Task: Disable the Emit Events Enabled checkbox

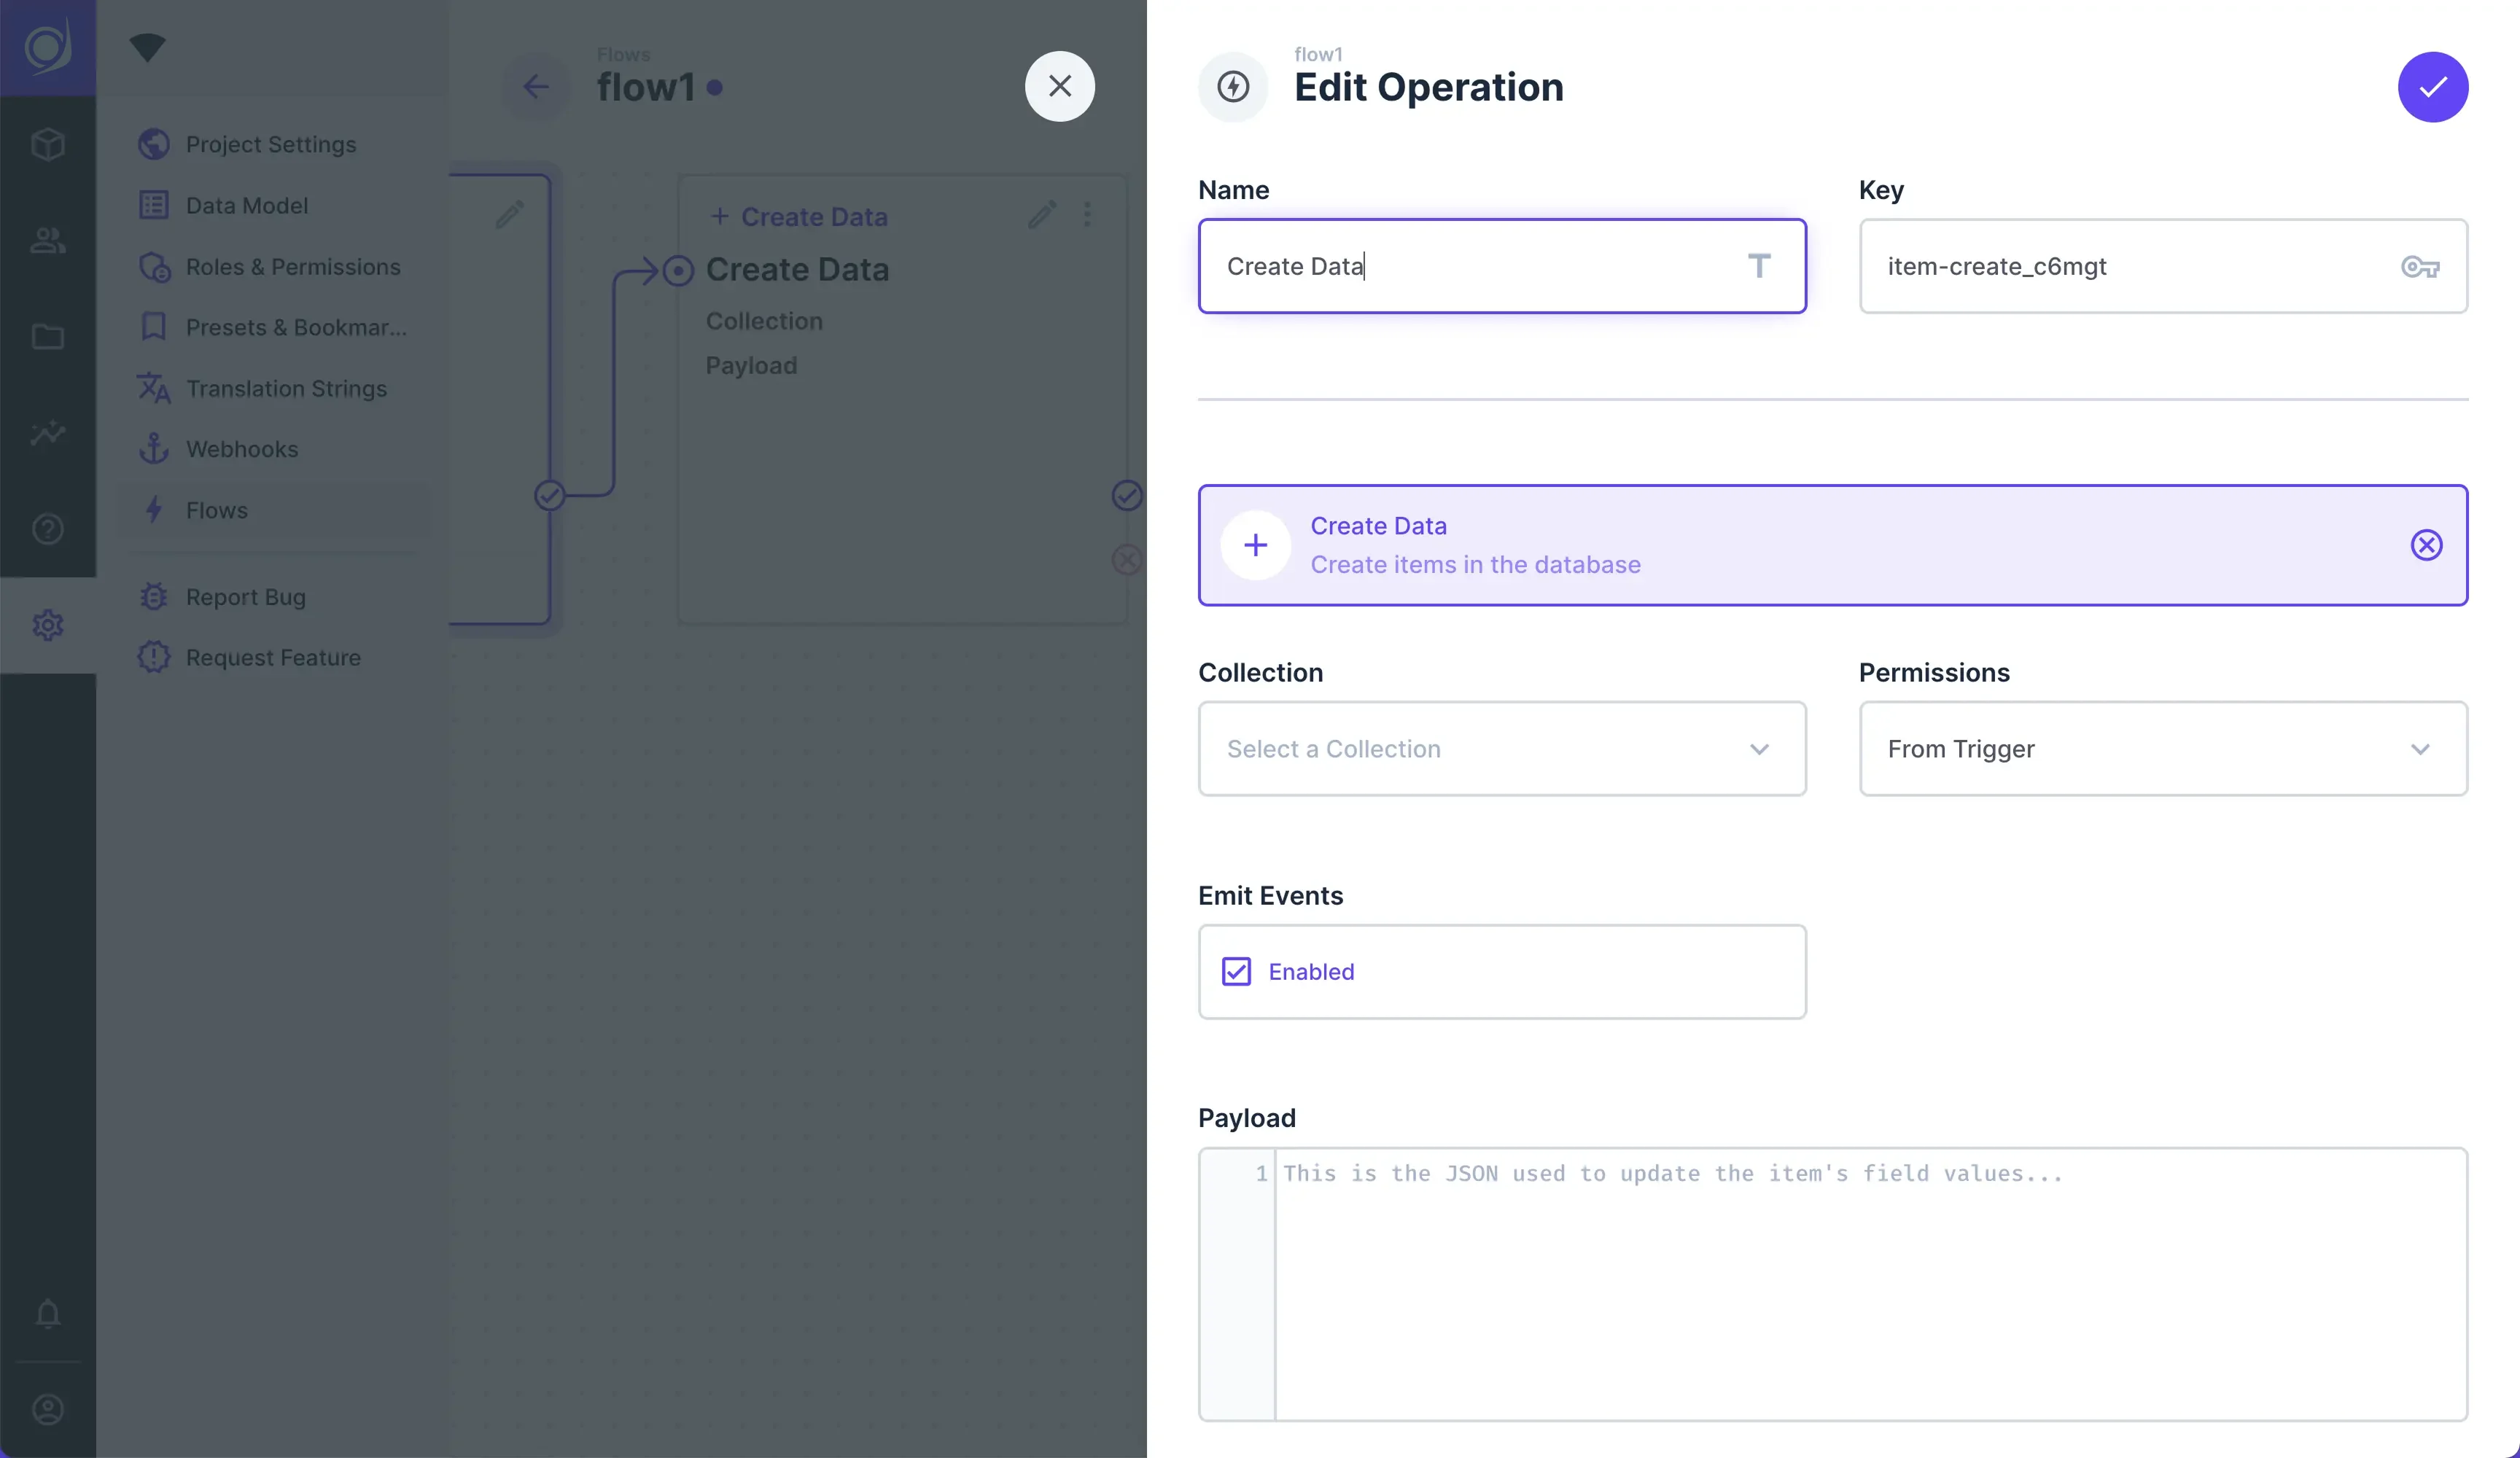Action: point(1237,971)
